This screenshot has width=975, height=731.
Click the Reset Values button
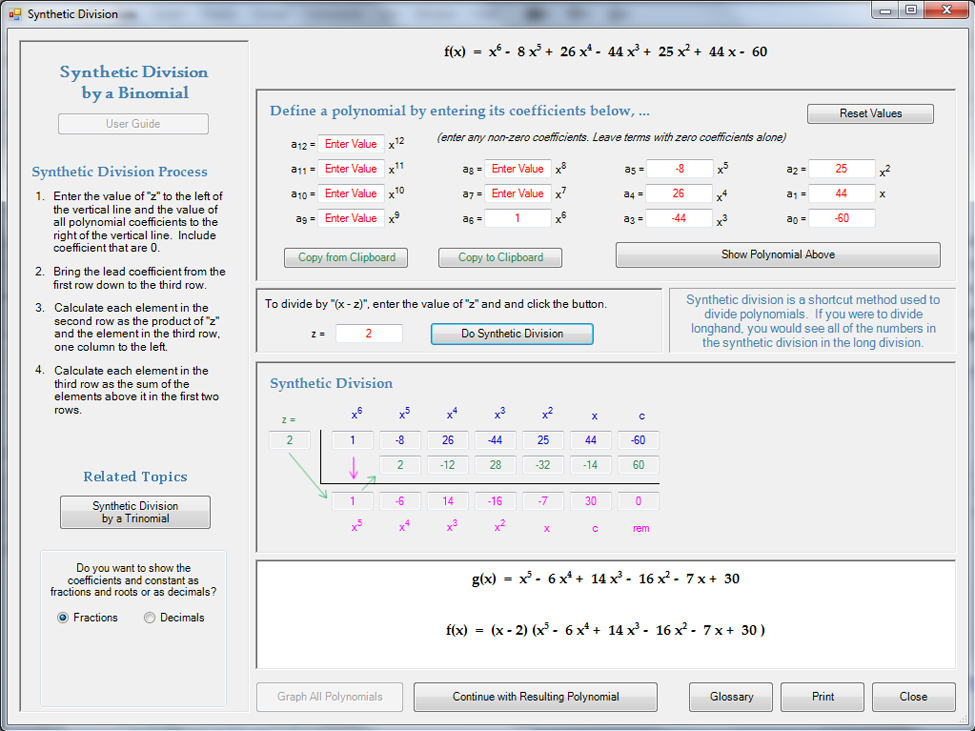coord(870,114)
